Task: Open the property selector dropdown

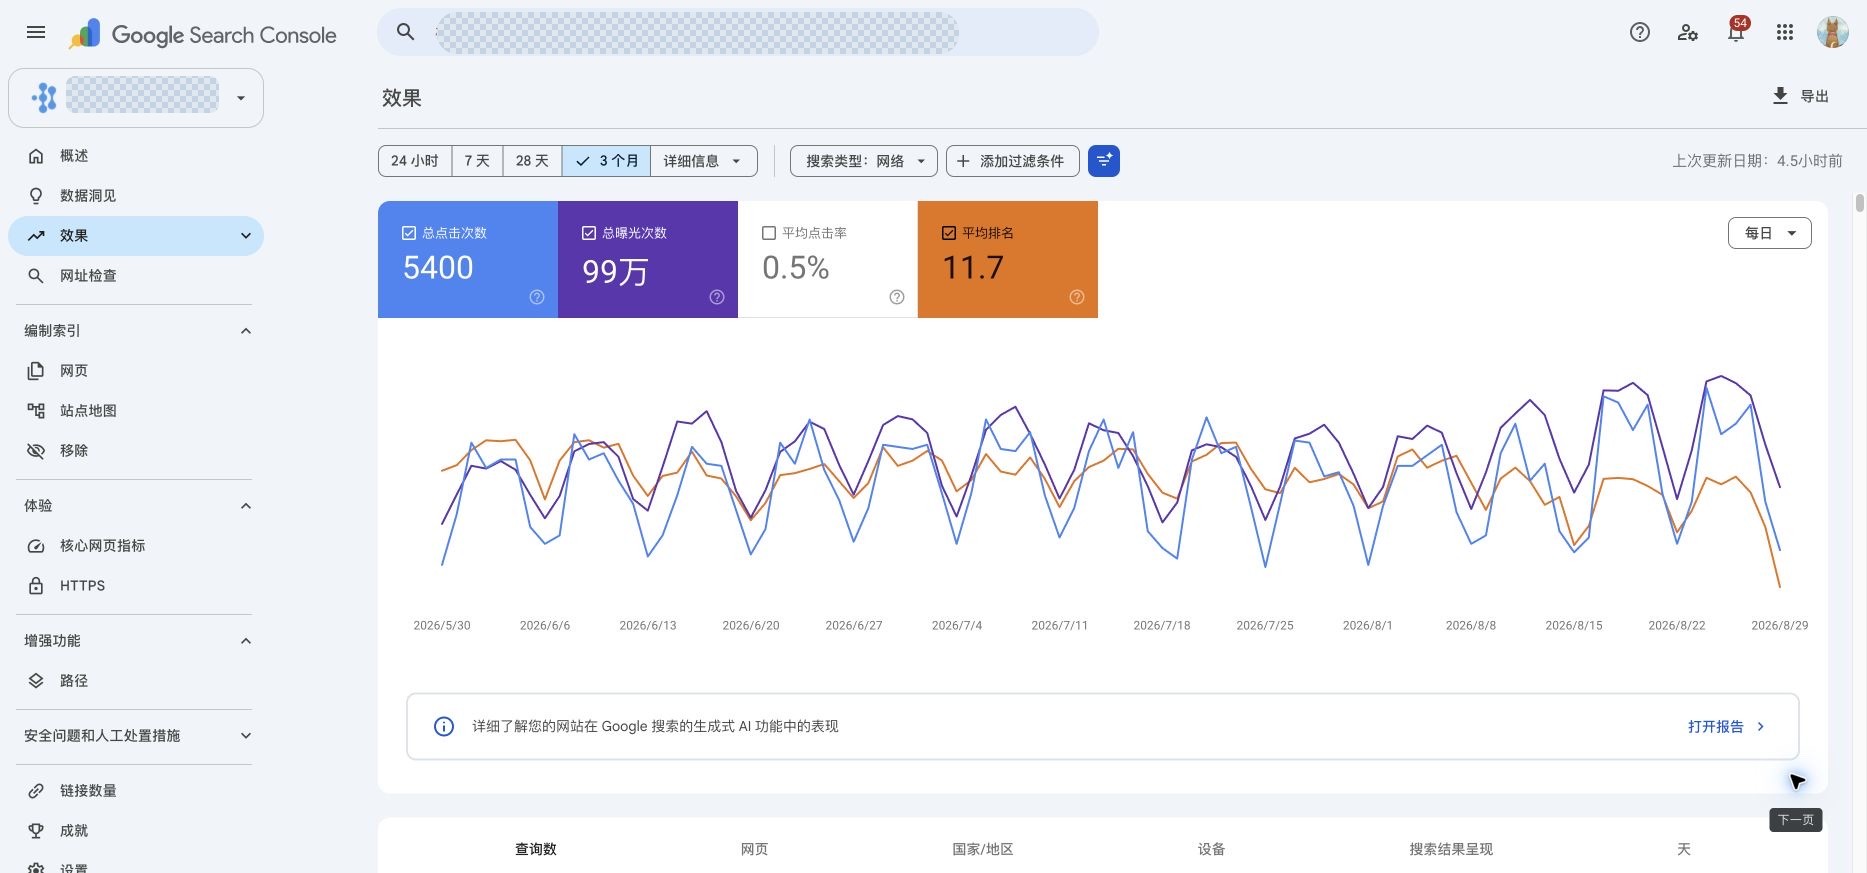Action: point(136,98)
